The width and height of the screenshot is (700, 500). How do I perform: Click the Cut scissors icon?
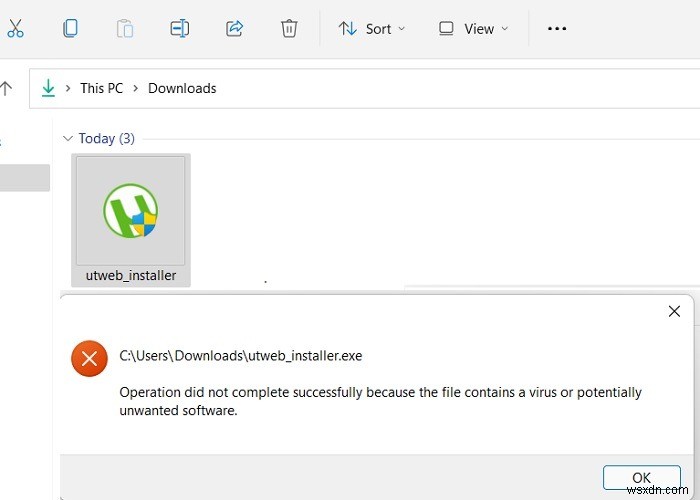[16, 29]
